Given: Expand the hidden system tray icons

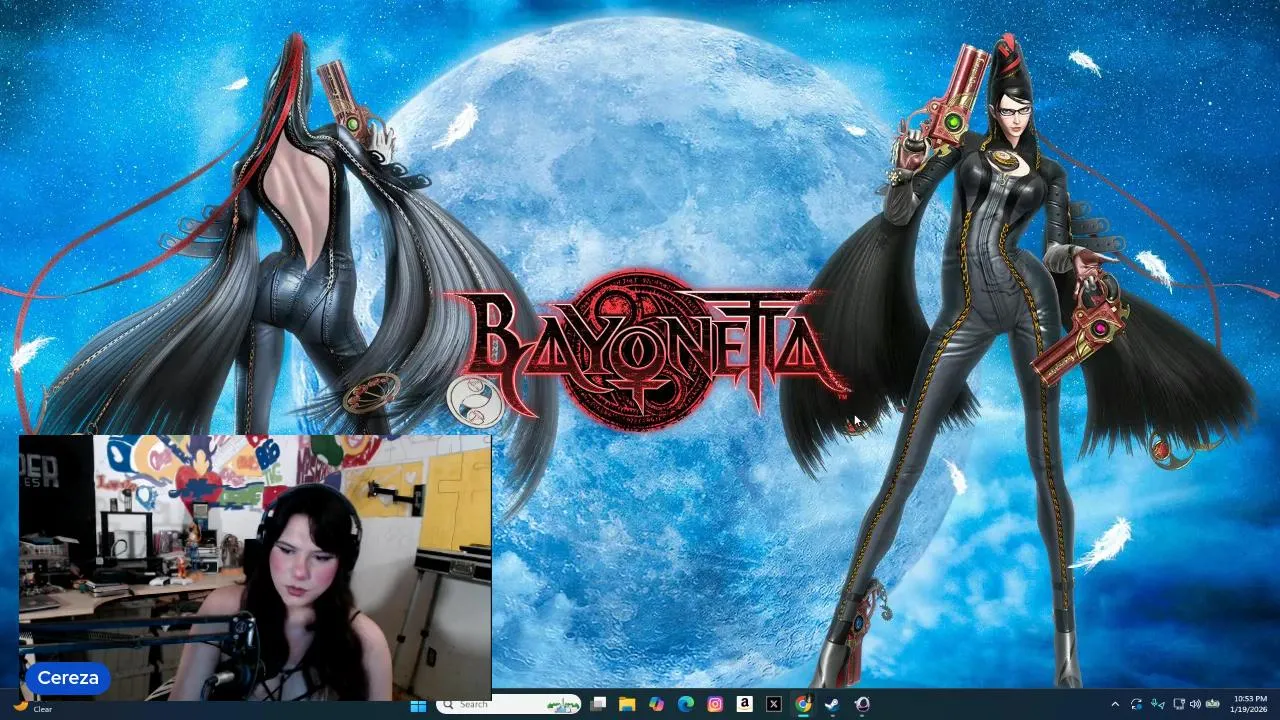Looking at the screenshot, I should click(1115, 704).
